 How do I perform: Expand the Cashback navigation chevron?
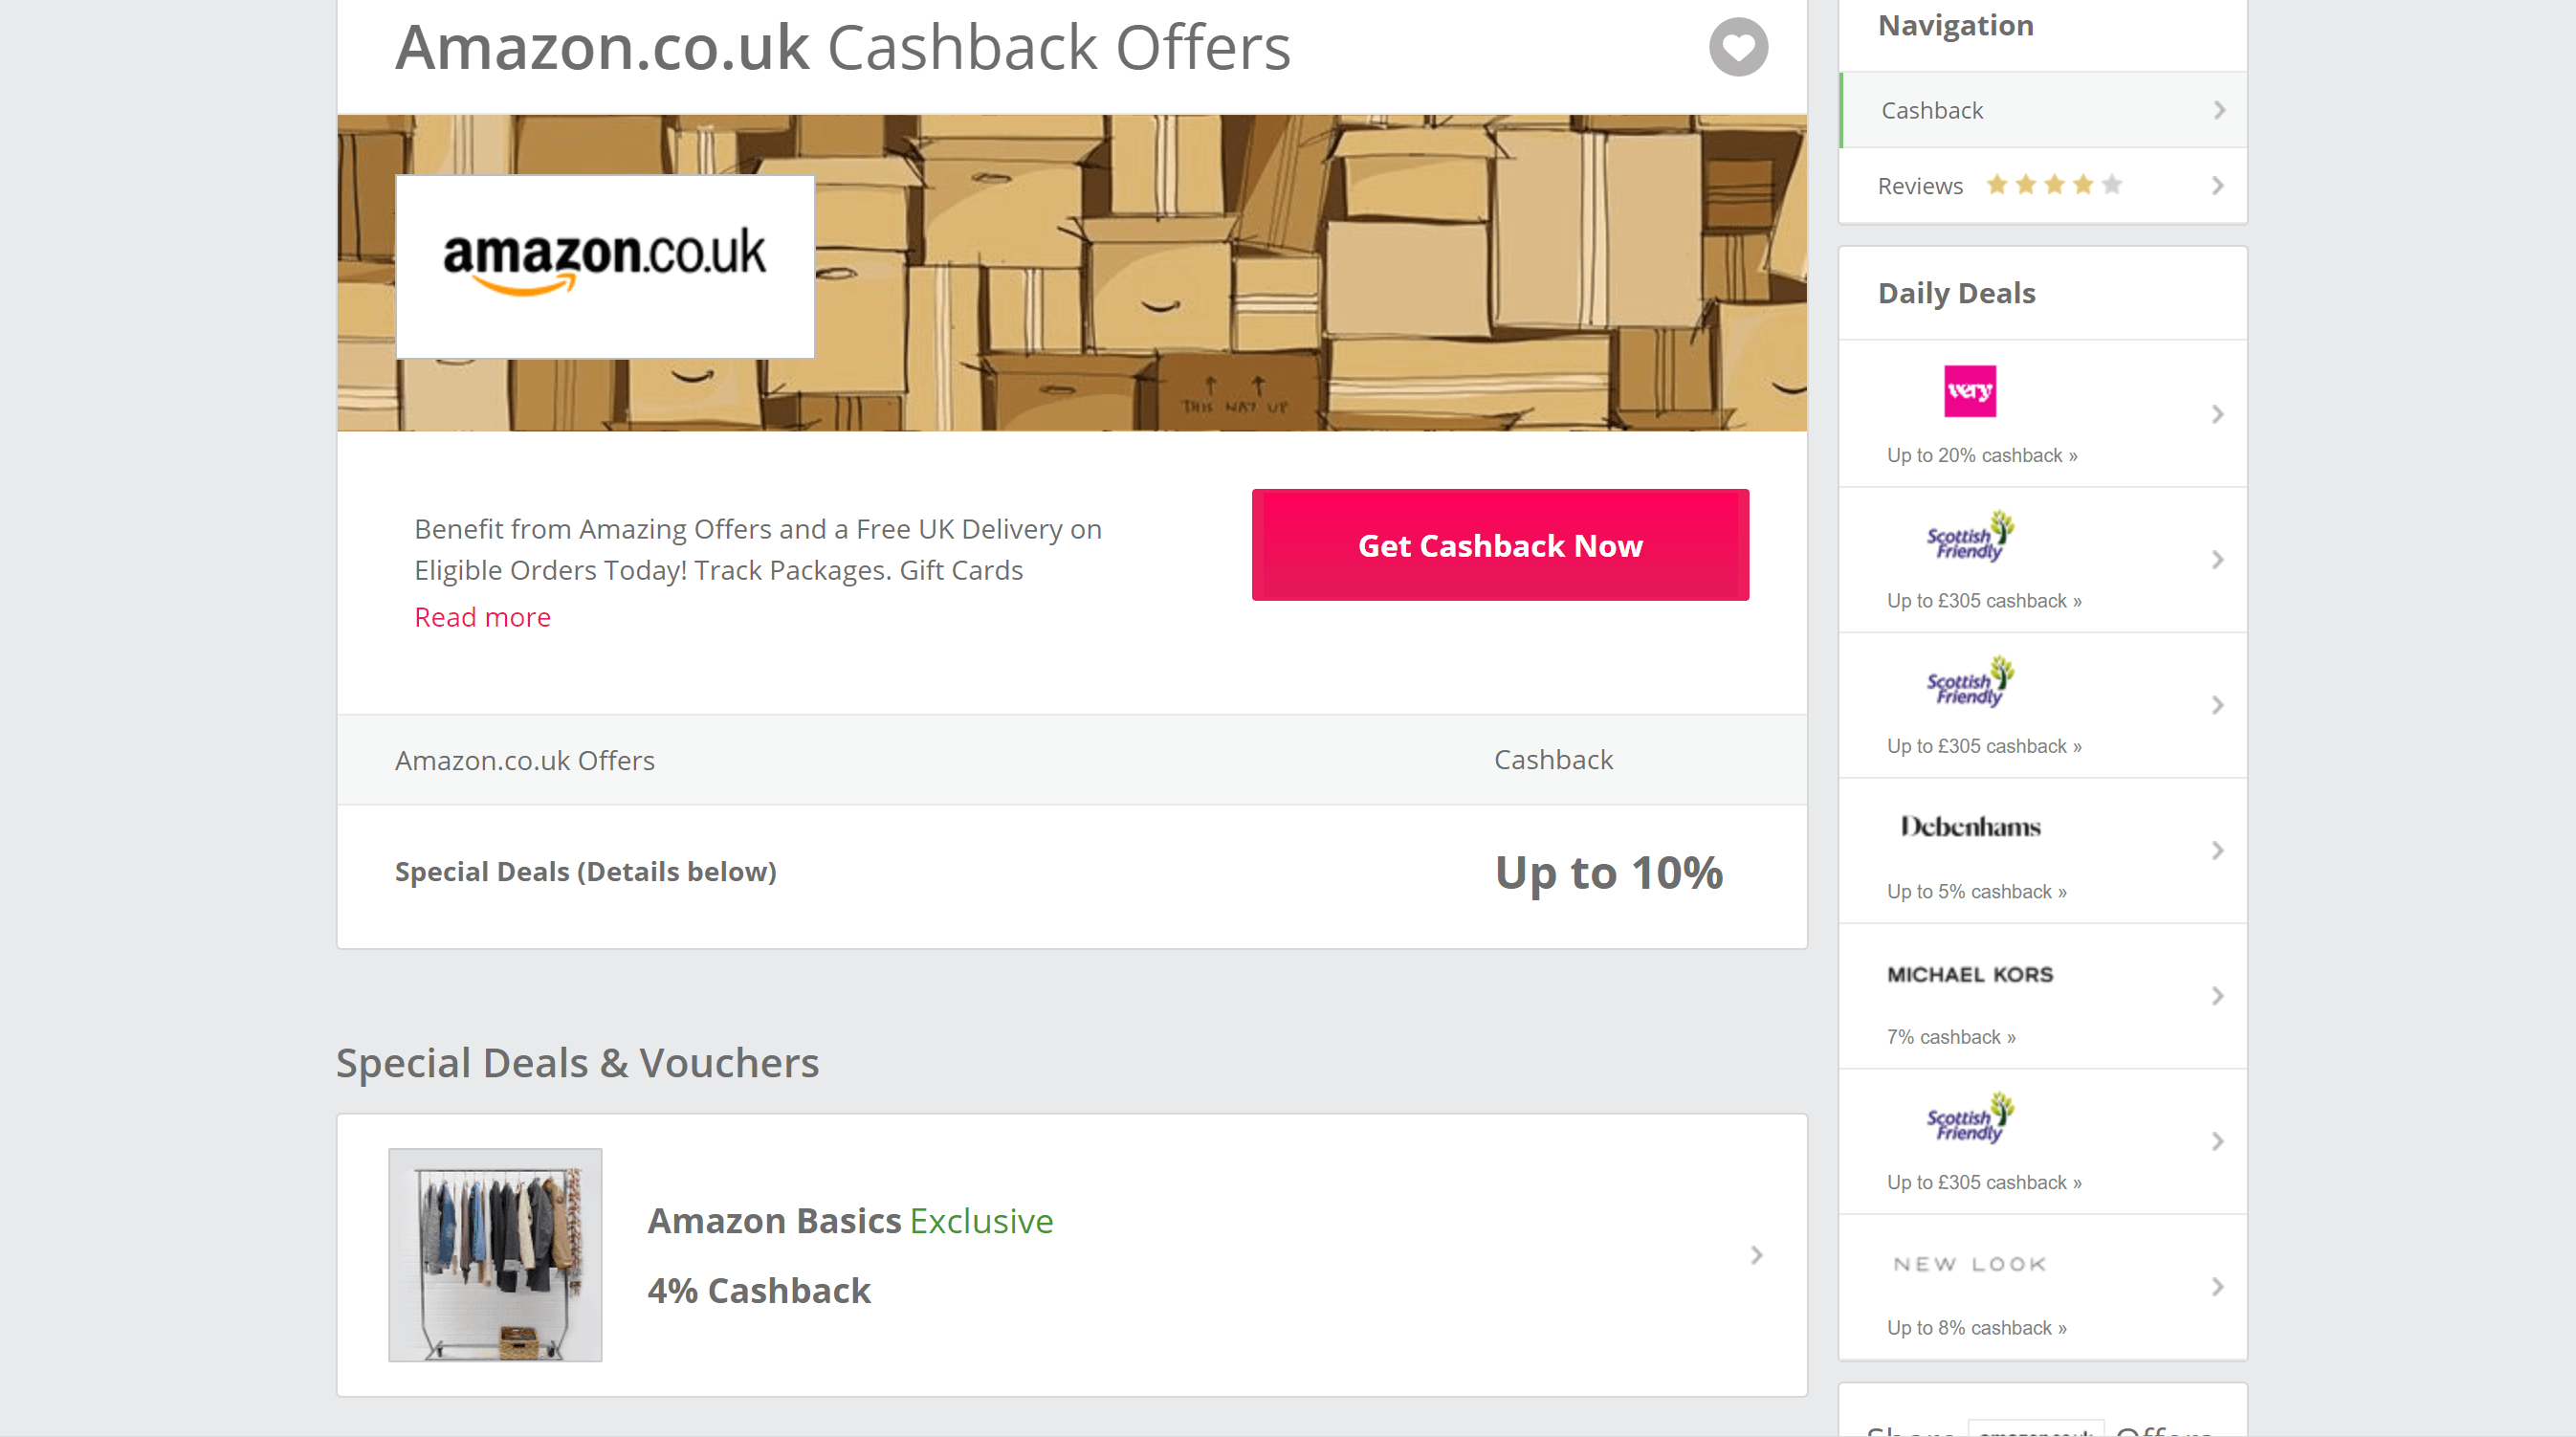point(2219,109)
